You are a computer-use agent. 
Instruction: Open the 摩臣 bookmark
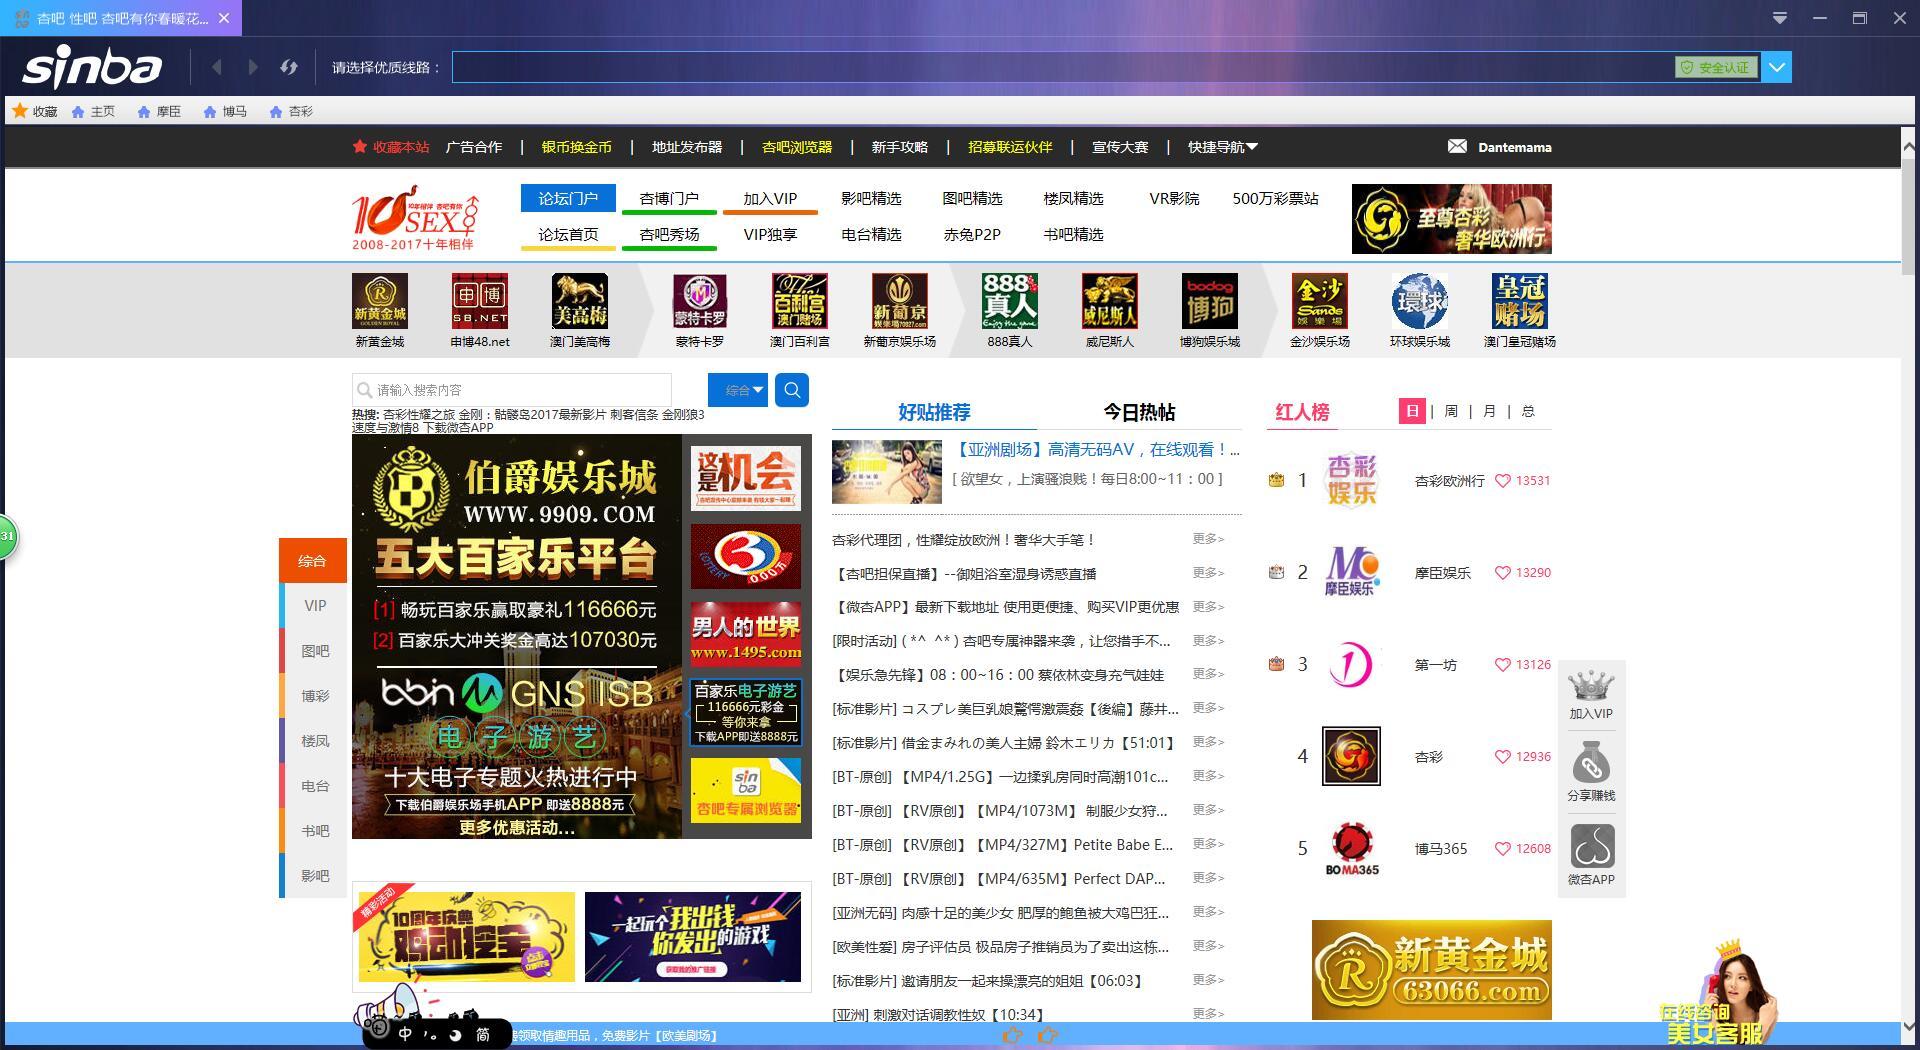(x=159, y=111)
